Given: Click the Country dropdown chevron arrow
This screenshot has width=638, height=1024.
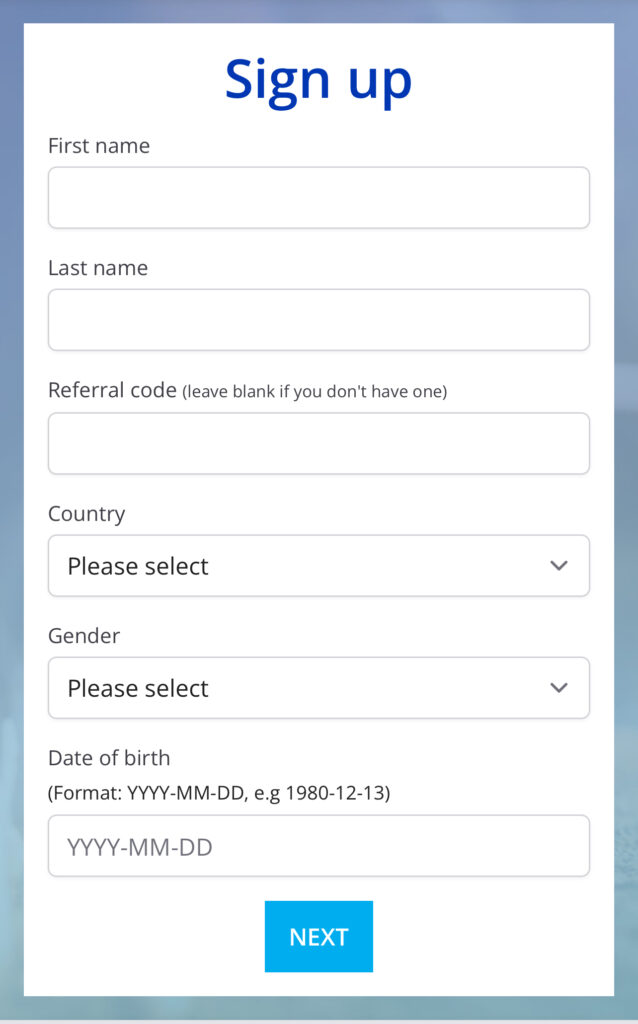Looking at the screenshot, I should tap(558, 566).
